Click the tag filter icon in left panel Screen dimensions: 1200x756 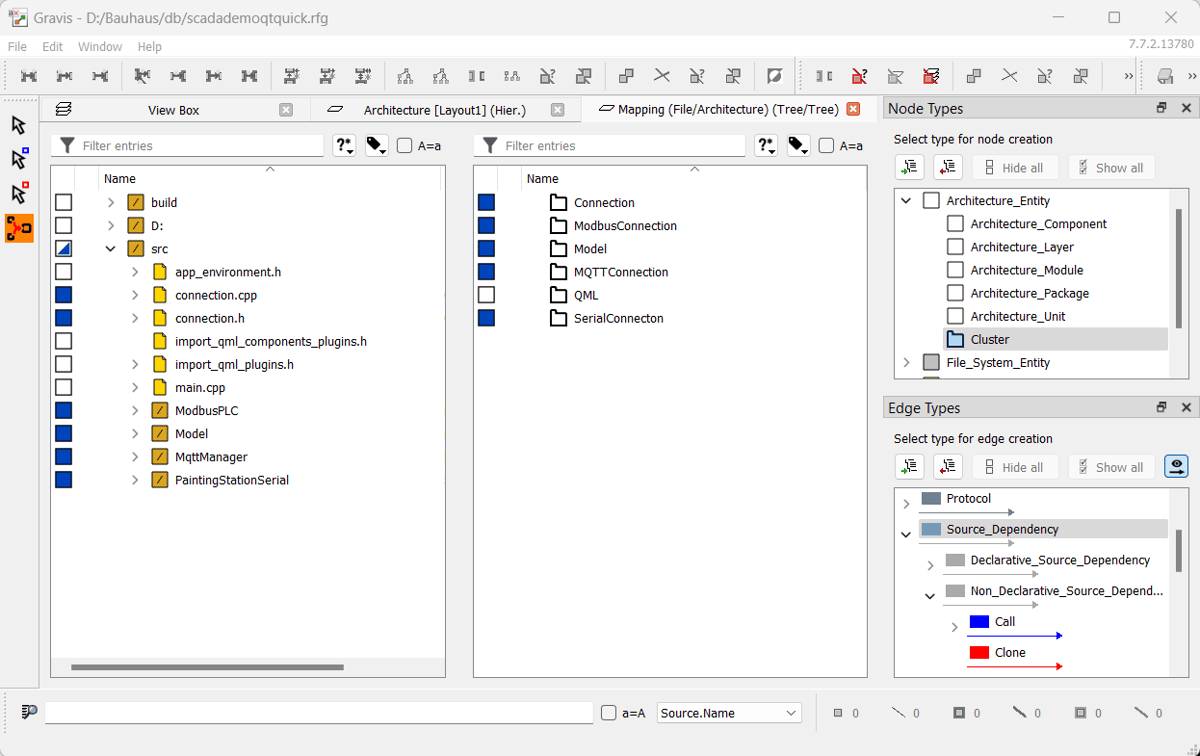pos(376,146)
